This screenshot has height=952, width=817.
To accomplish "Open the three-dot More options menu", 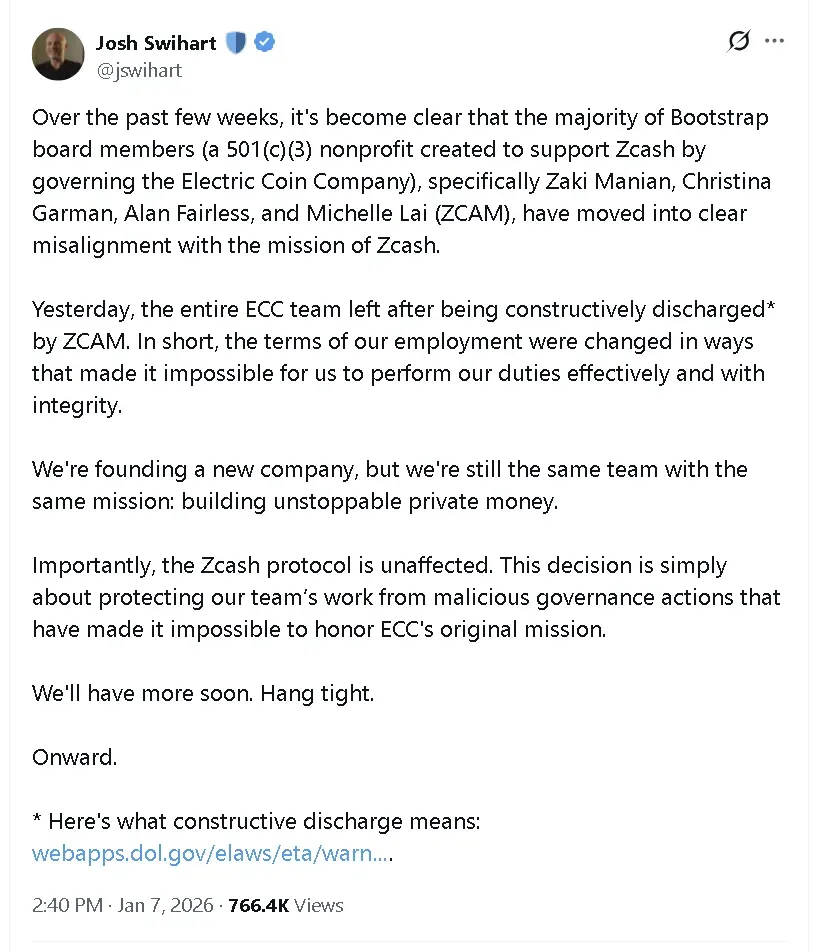I will click(775, 41).
